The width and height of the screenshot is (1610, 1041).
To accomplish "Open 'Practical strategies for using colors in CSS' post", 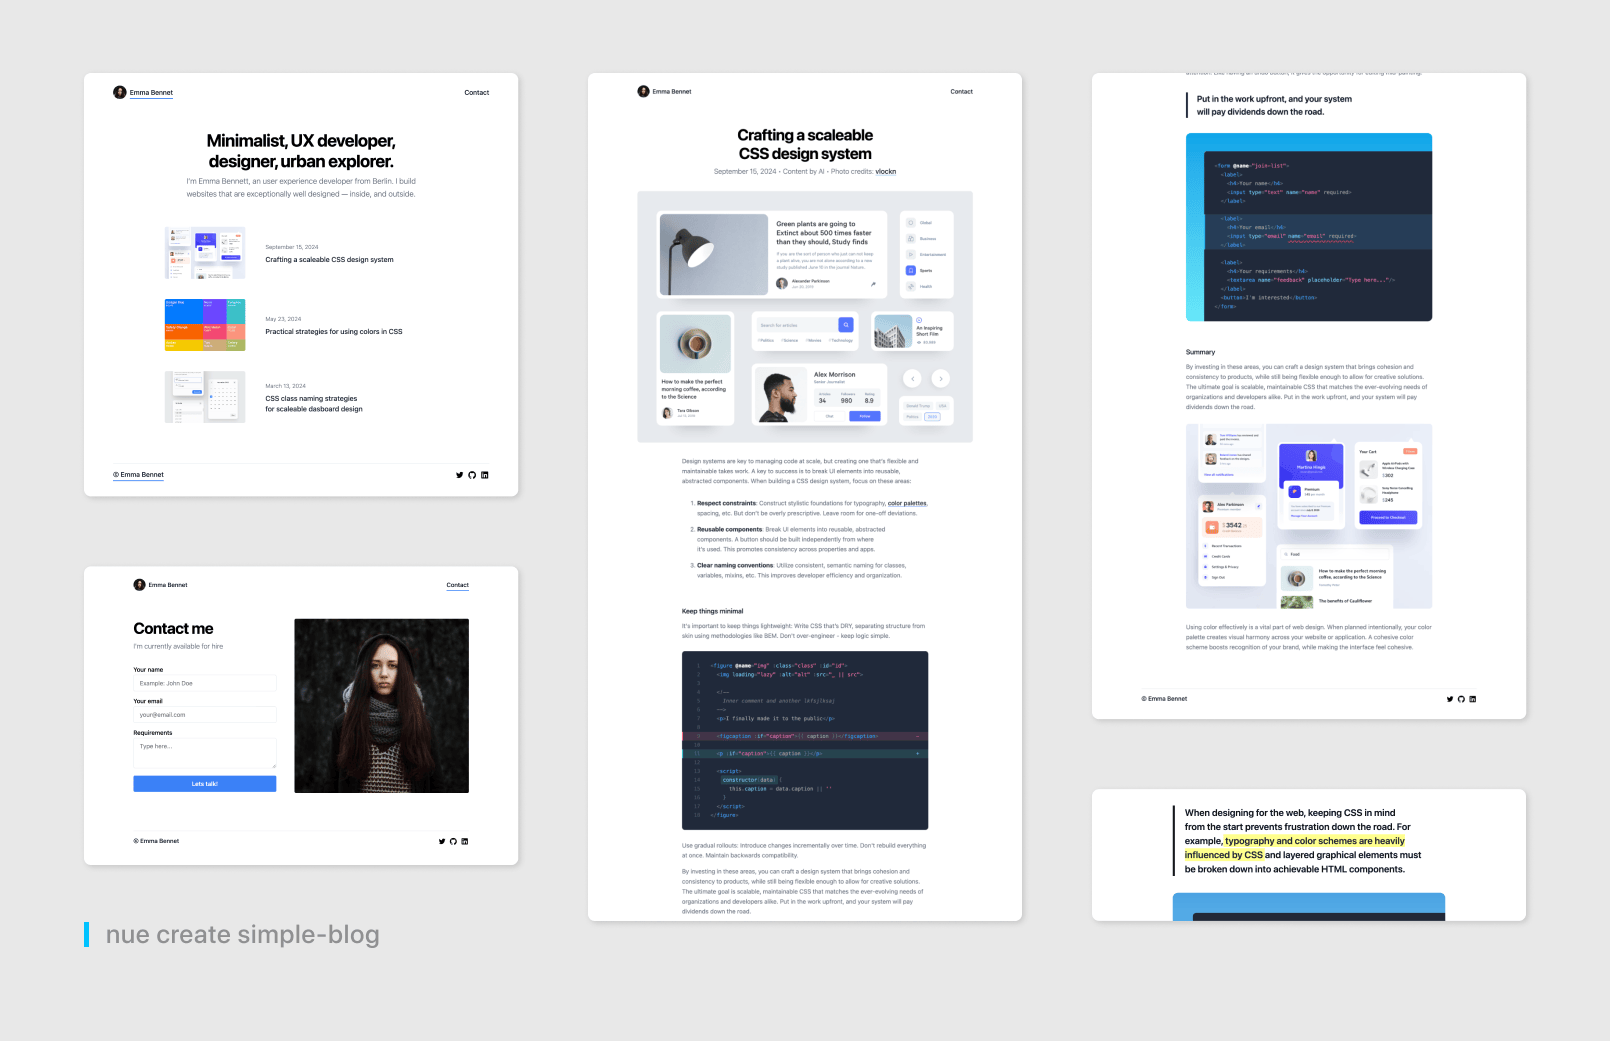I will 334,332.
